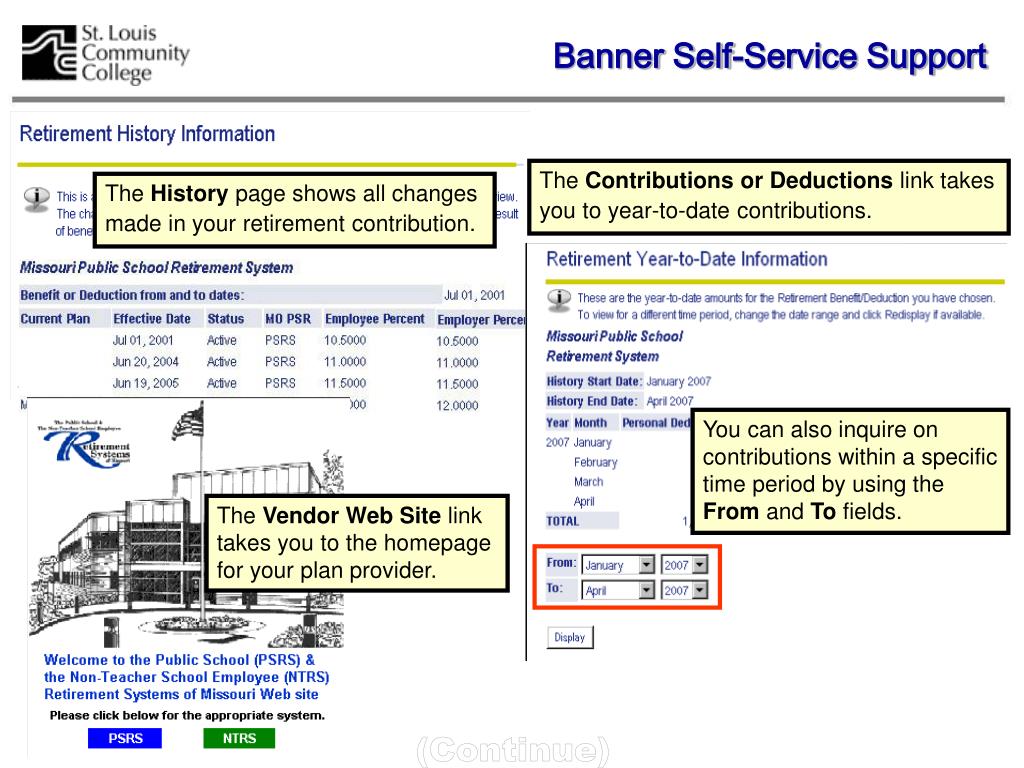Click the 'Jul 01, 2001' effective date cell
This screenshot has width=1024, height=768.
143,340
